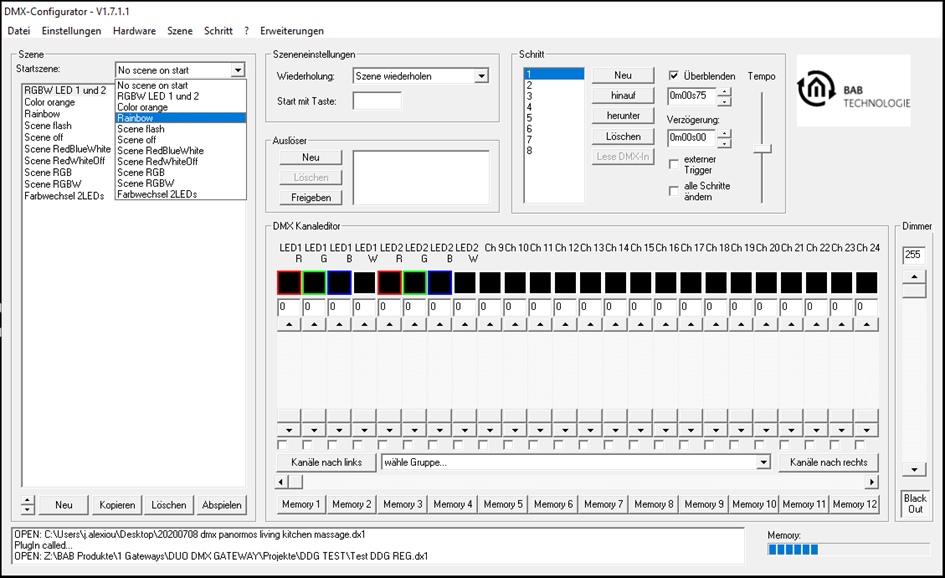The width and height of the screenshot is (945, 578).
Task: Increase Überblenden time with spinner up
Action: coord(724,92)
